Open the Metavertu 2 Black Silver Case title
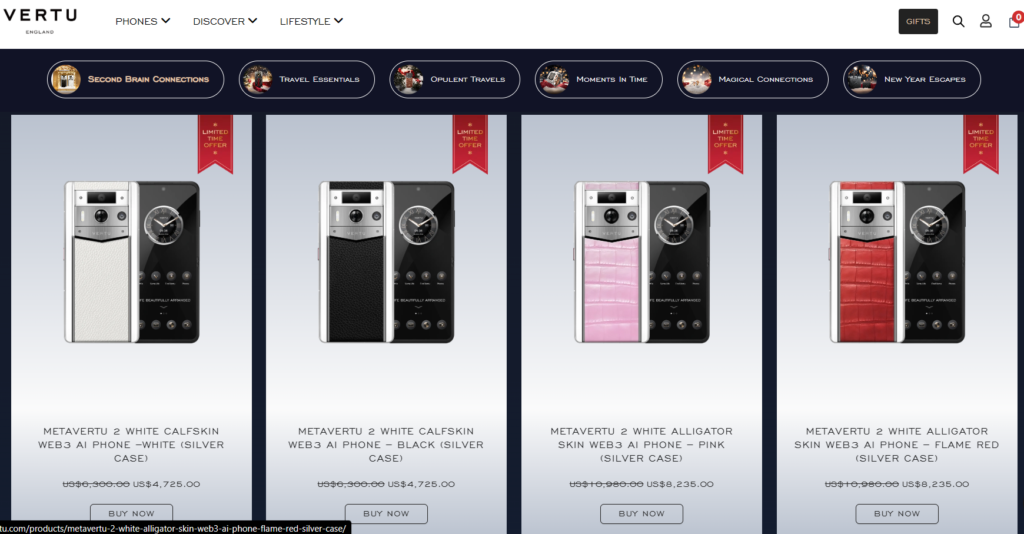The width and height of the screenshot is (1024, 534). (386, 445)
